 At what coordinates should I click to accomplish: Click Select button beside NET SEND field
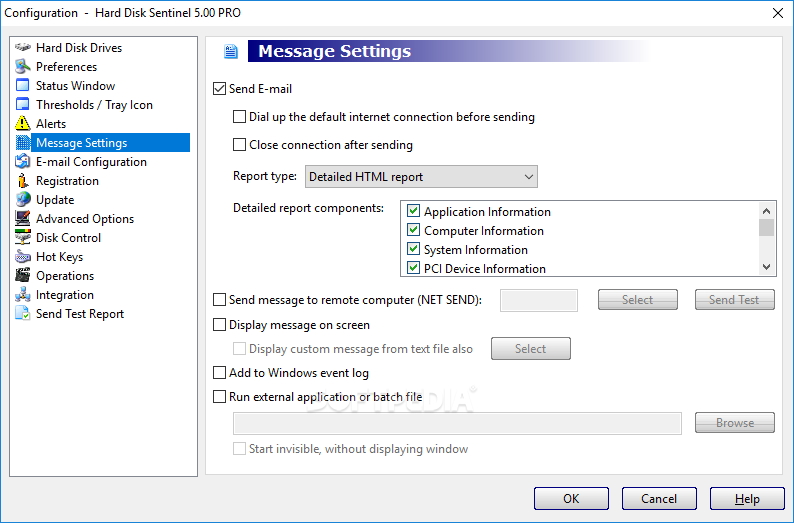coord(638,300)
